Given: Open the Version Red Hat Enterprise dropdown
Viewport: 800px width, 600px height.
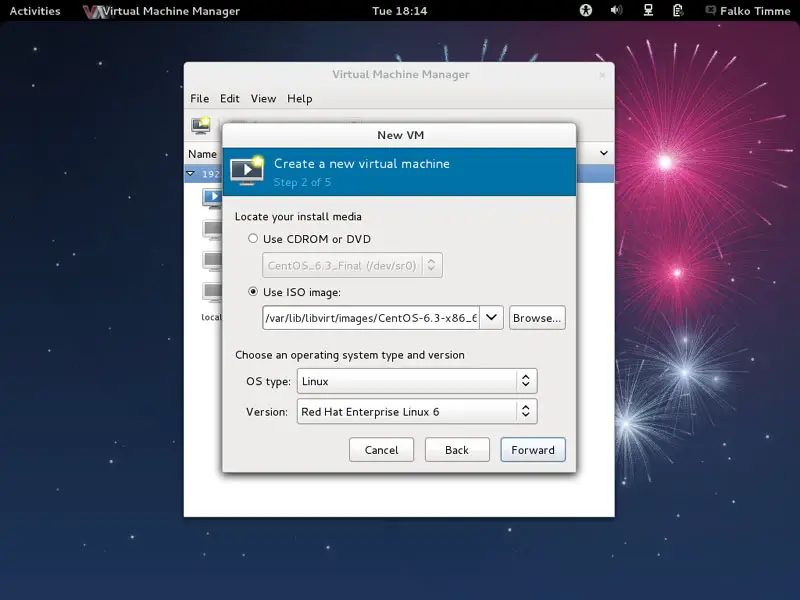Looking at the screenshot, I should point(417,412).
